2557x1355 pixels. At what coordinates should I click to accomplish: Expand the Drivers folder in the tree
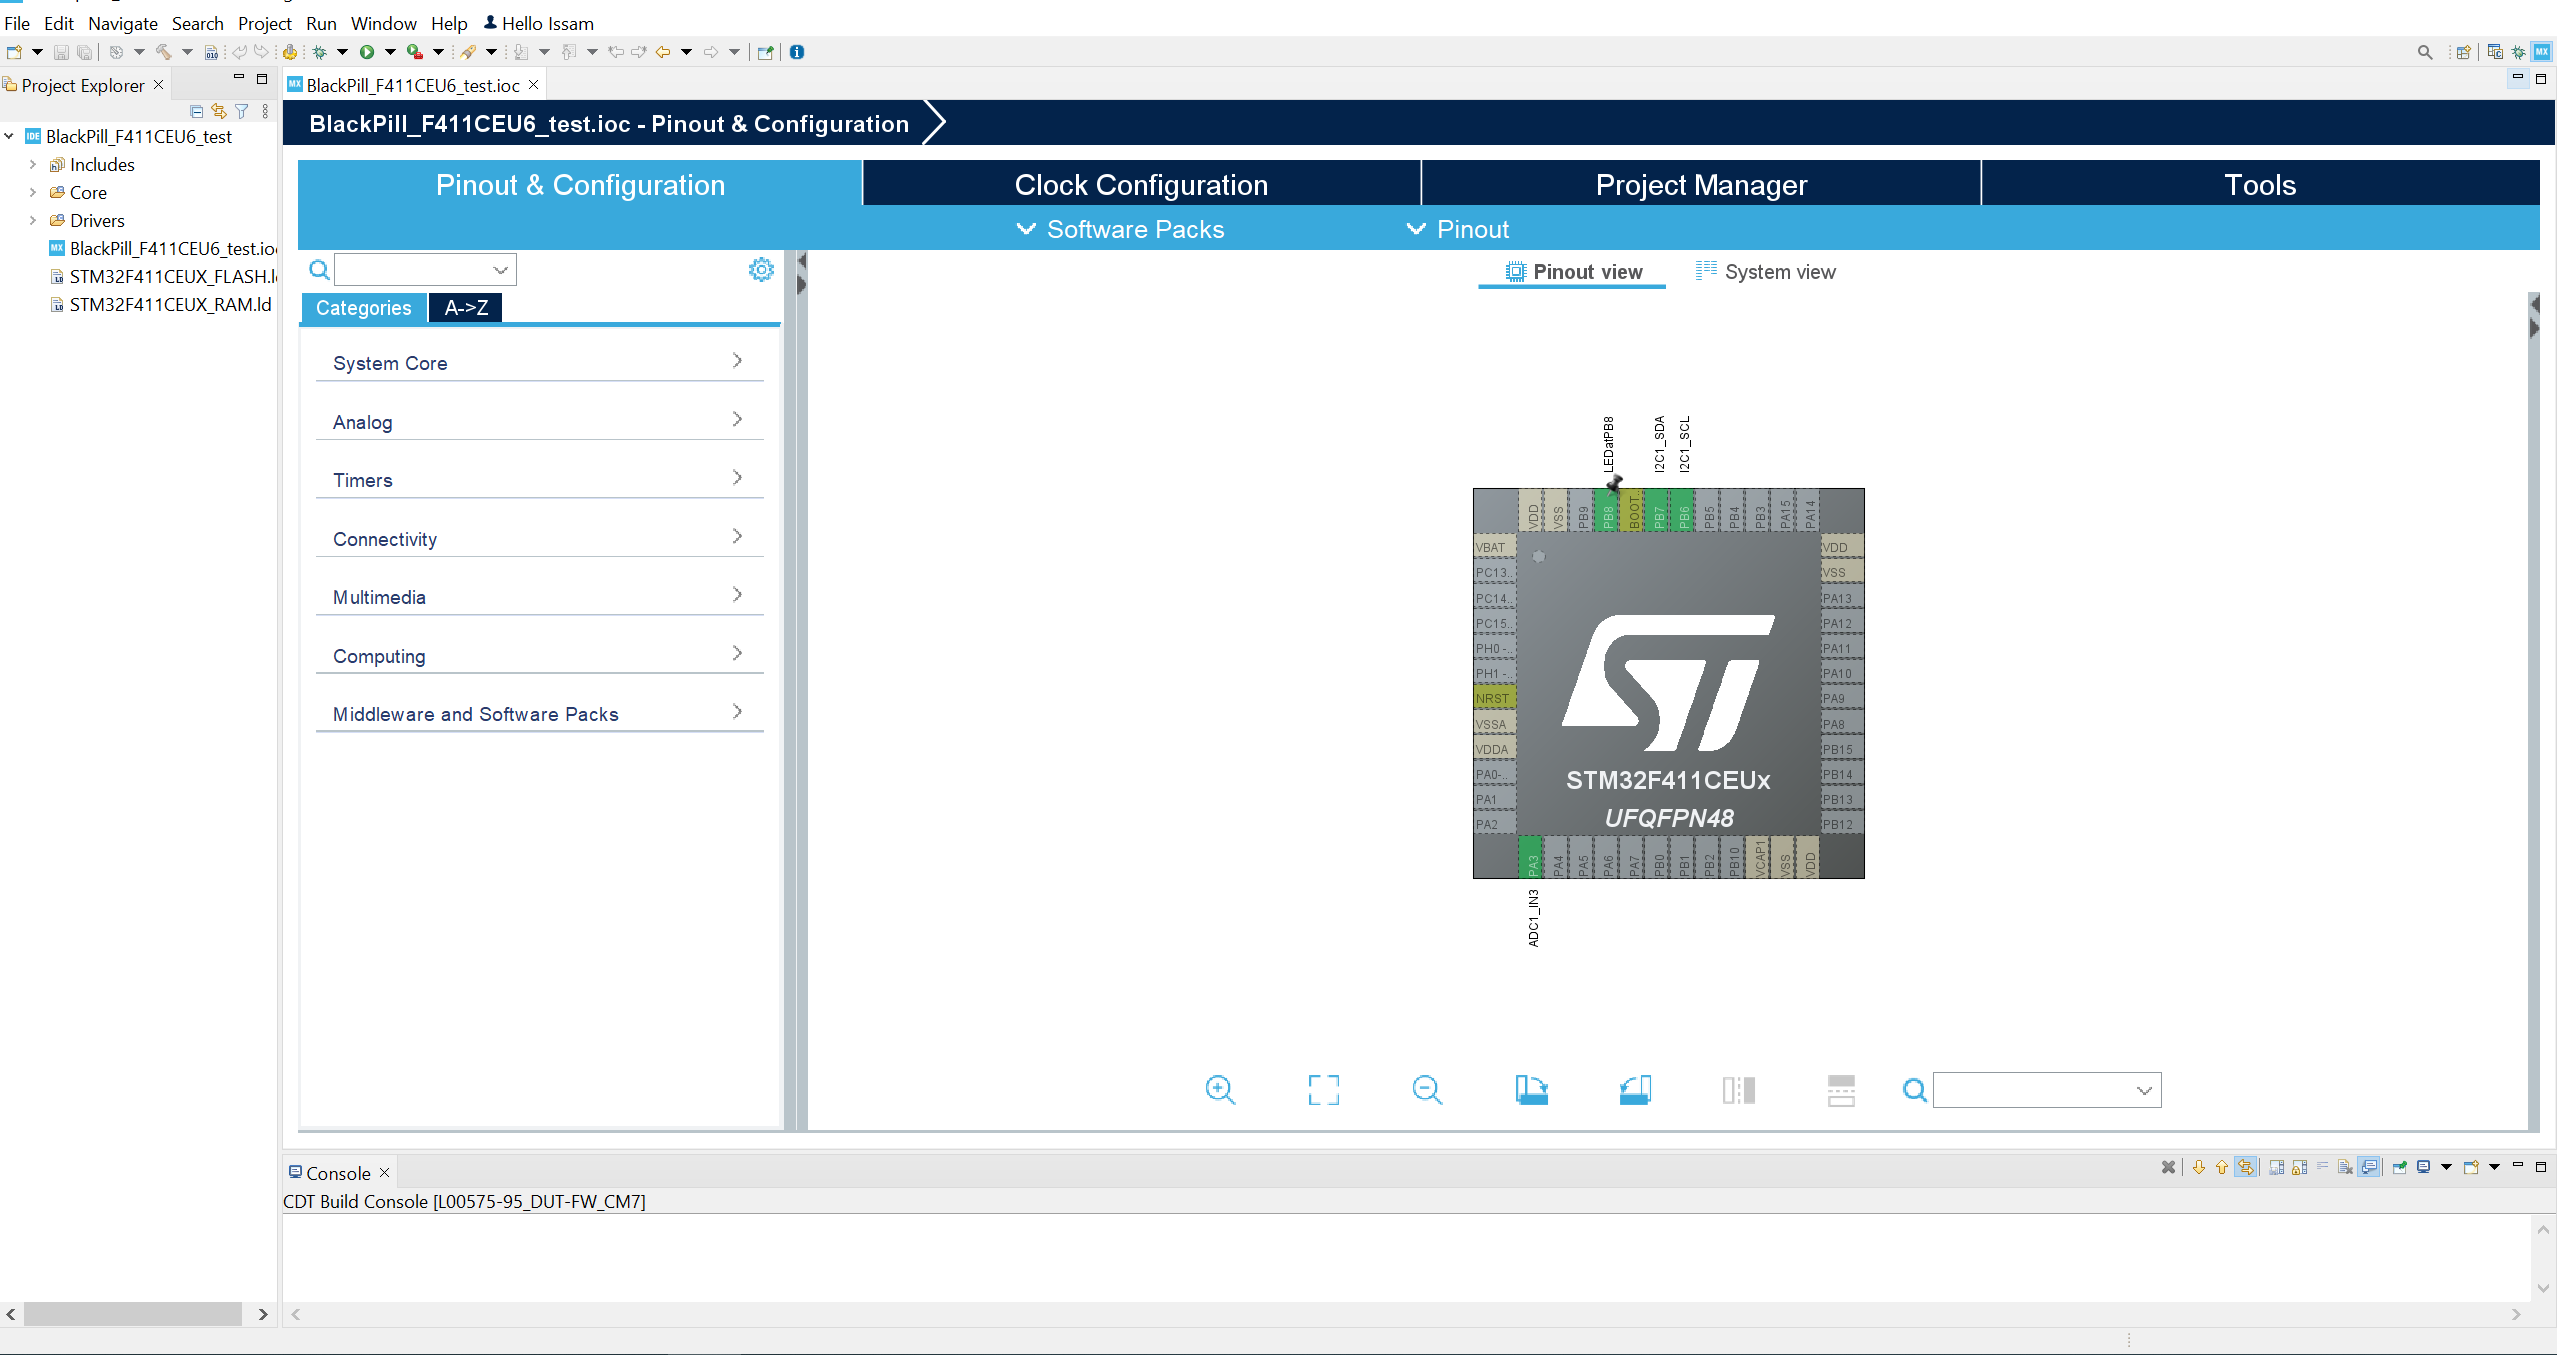coord(33,220)
